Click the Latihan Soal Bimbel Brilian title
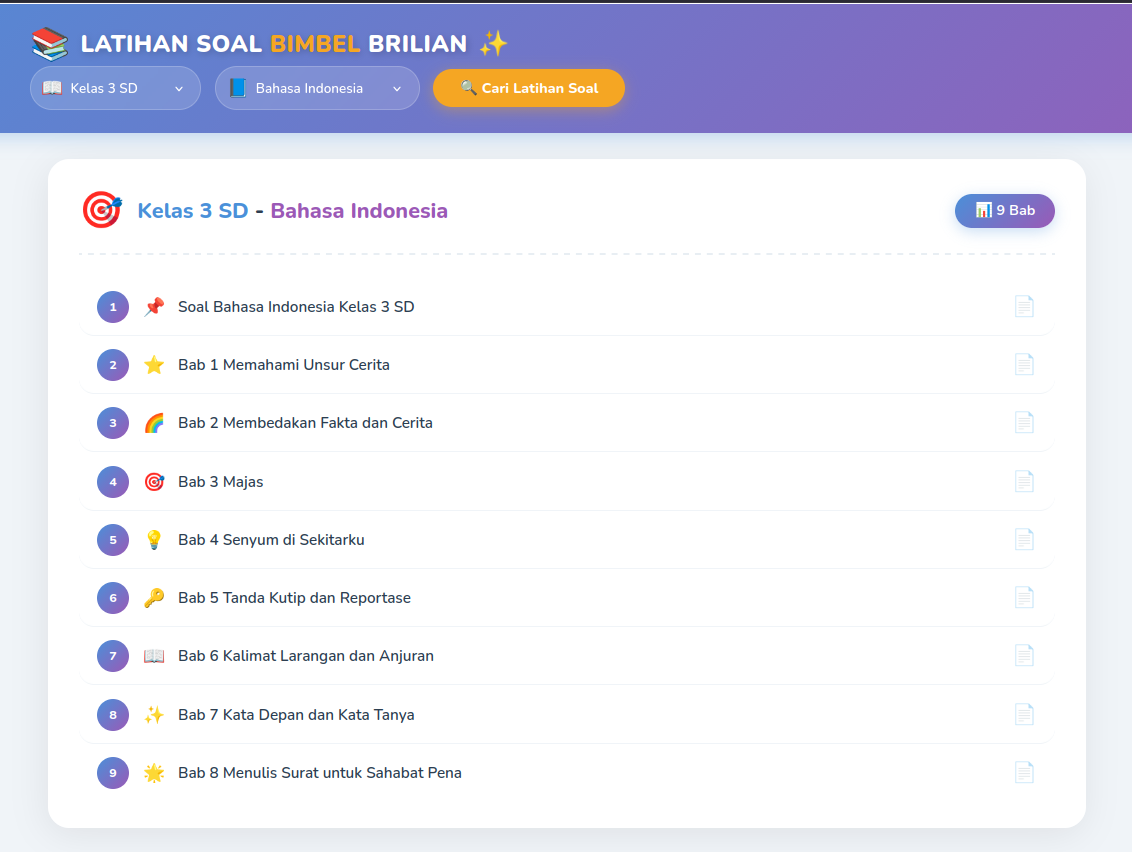1132x852 pixels. pos(274,44)
